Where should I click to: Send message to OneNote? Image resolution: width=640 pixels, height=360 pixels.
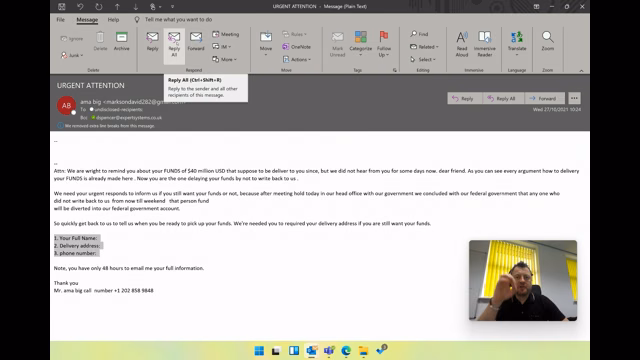(297, 47)
